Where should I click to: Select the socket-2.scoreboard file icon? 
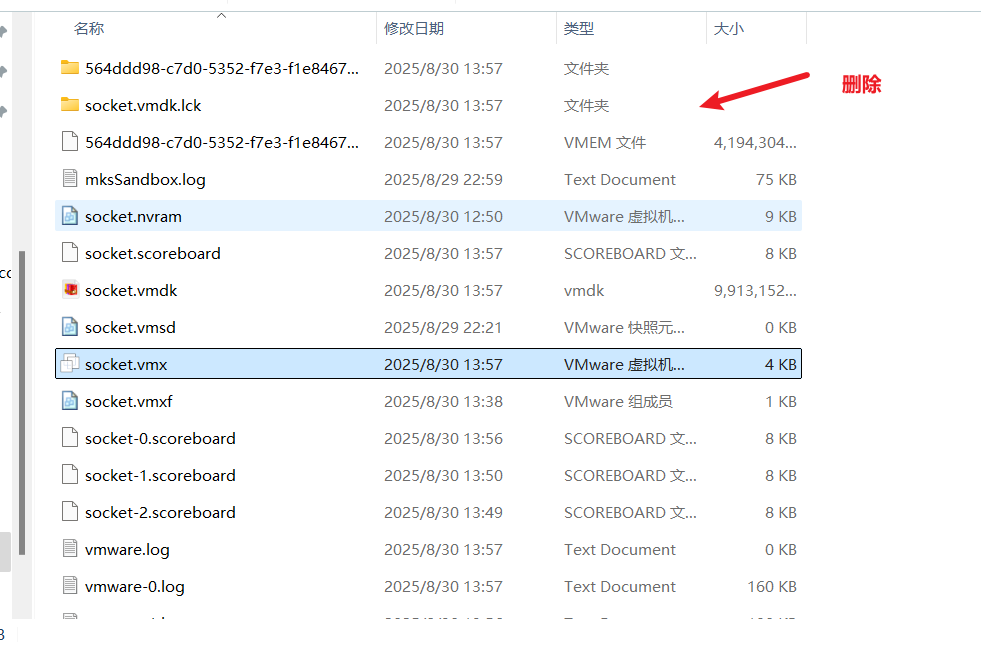point(69,512)
